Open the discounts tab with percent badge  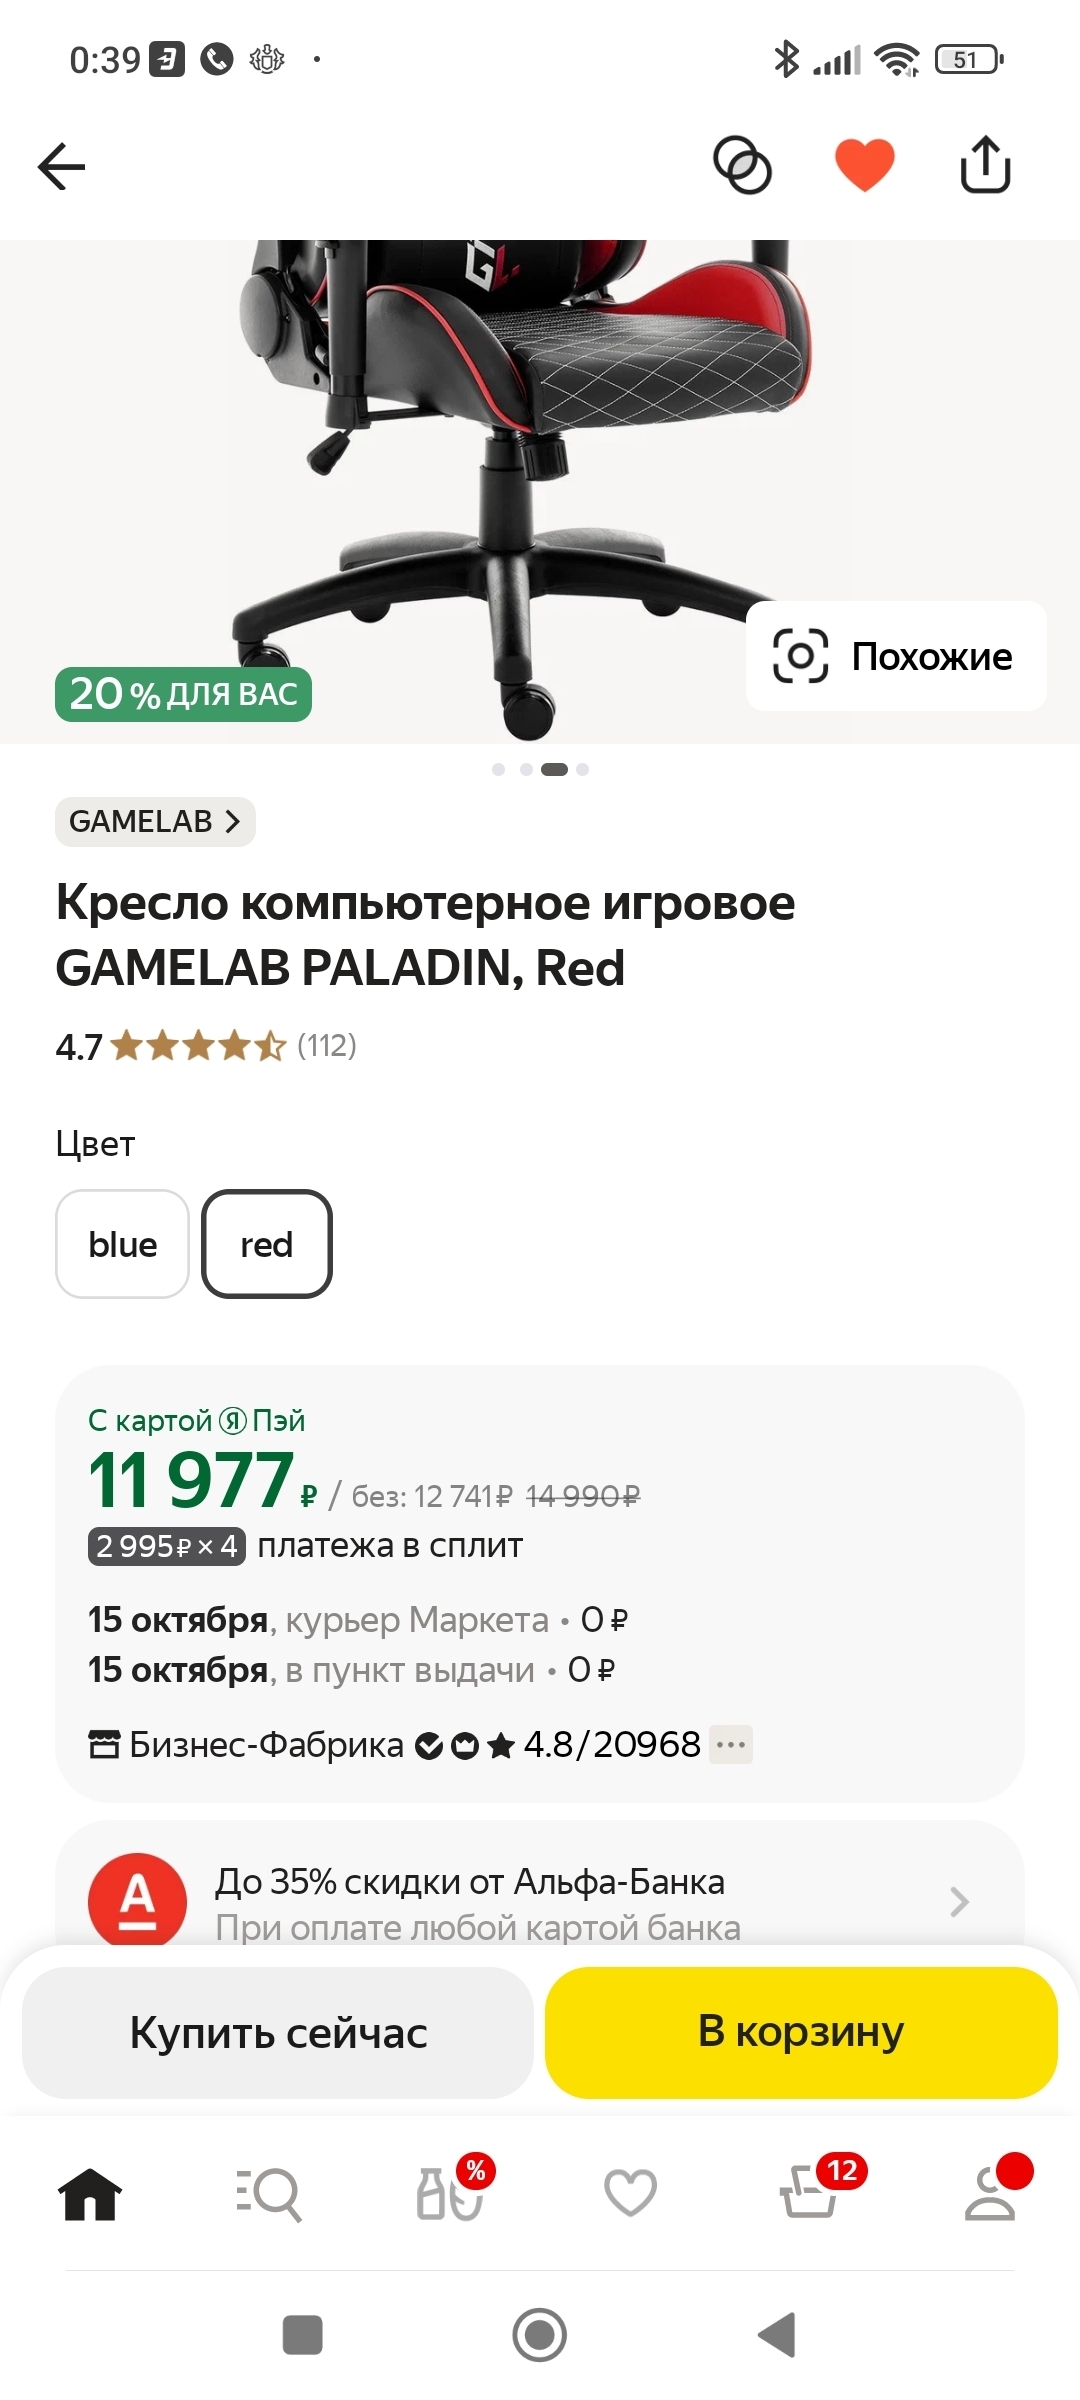tap(451, 2192)
